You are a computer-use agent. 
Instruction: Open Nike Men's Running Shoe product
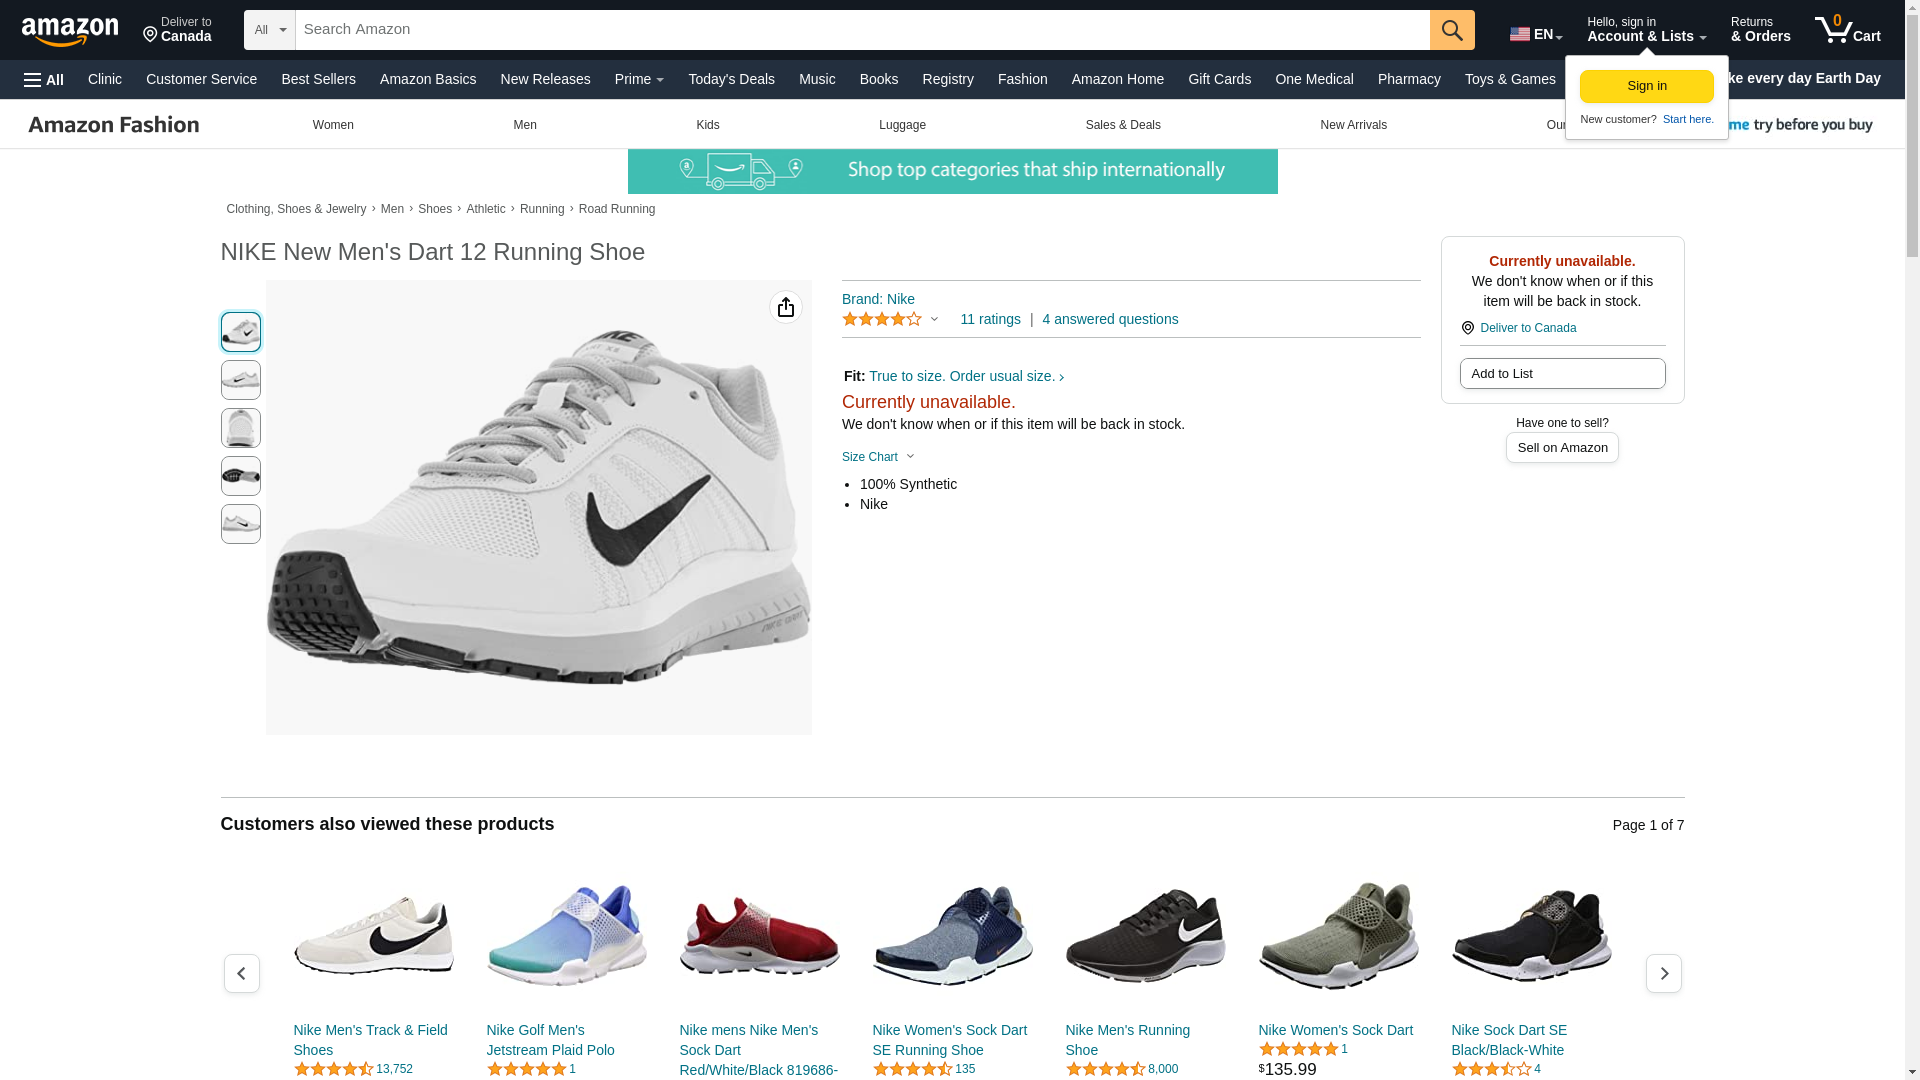1127,1040
